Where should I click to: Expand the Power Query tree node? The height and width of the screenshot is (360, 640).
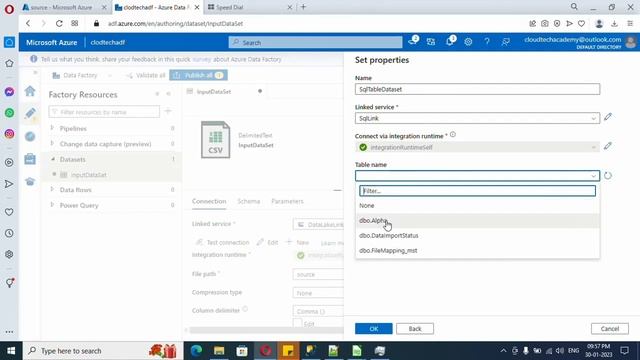pyautogui.click(x=52, y=205)
